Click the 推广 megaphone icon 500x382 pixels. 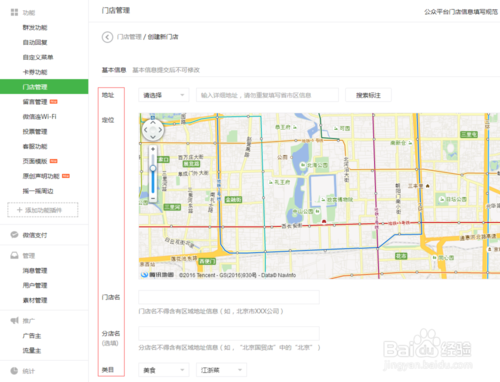click(14, 320)
